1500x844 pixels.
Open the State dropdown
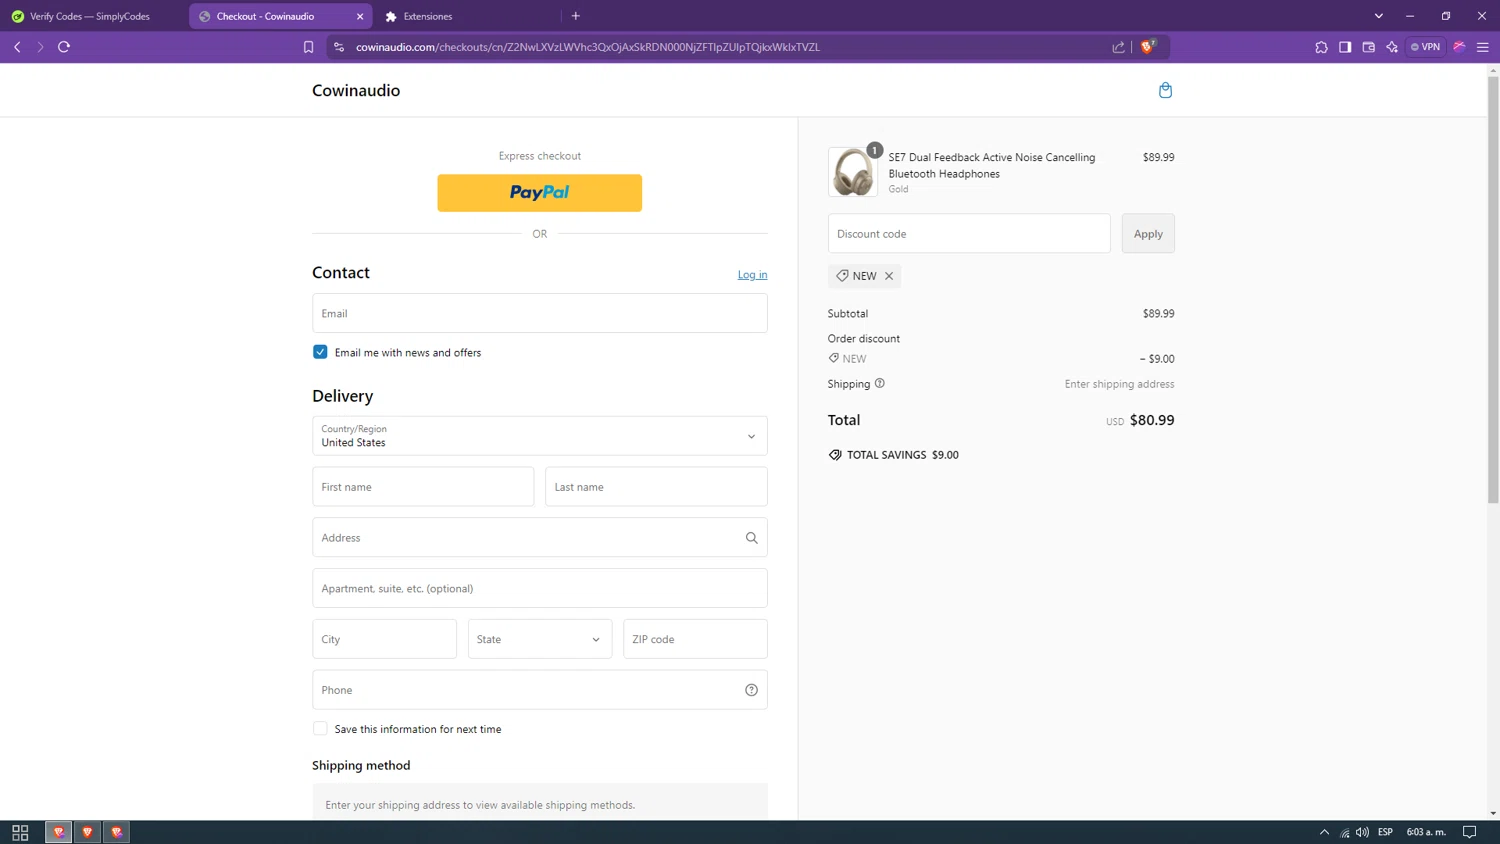pyautogui.click(x=540, y=639)
